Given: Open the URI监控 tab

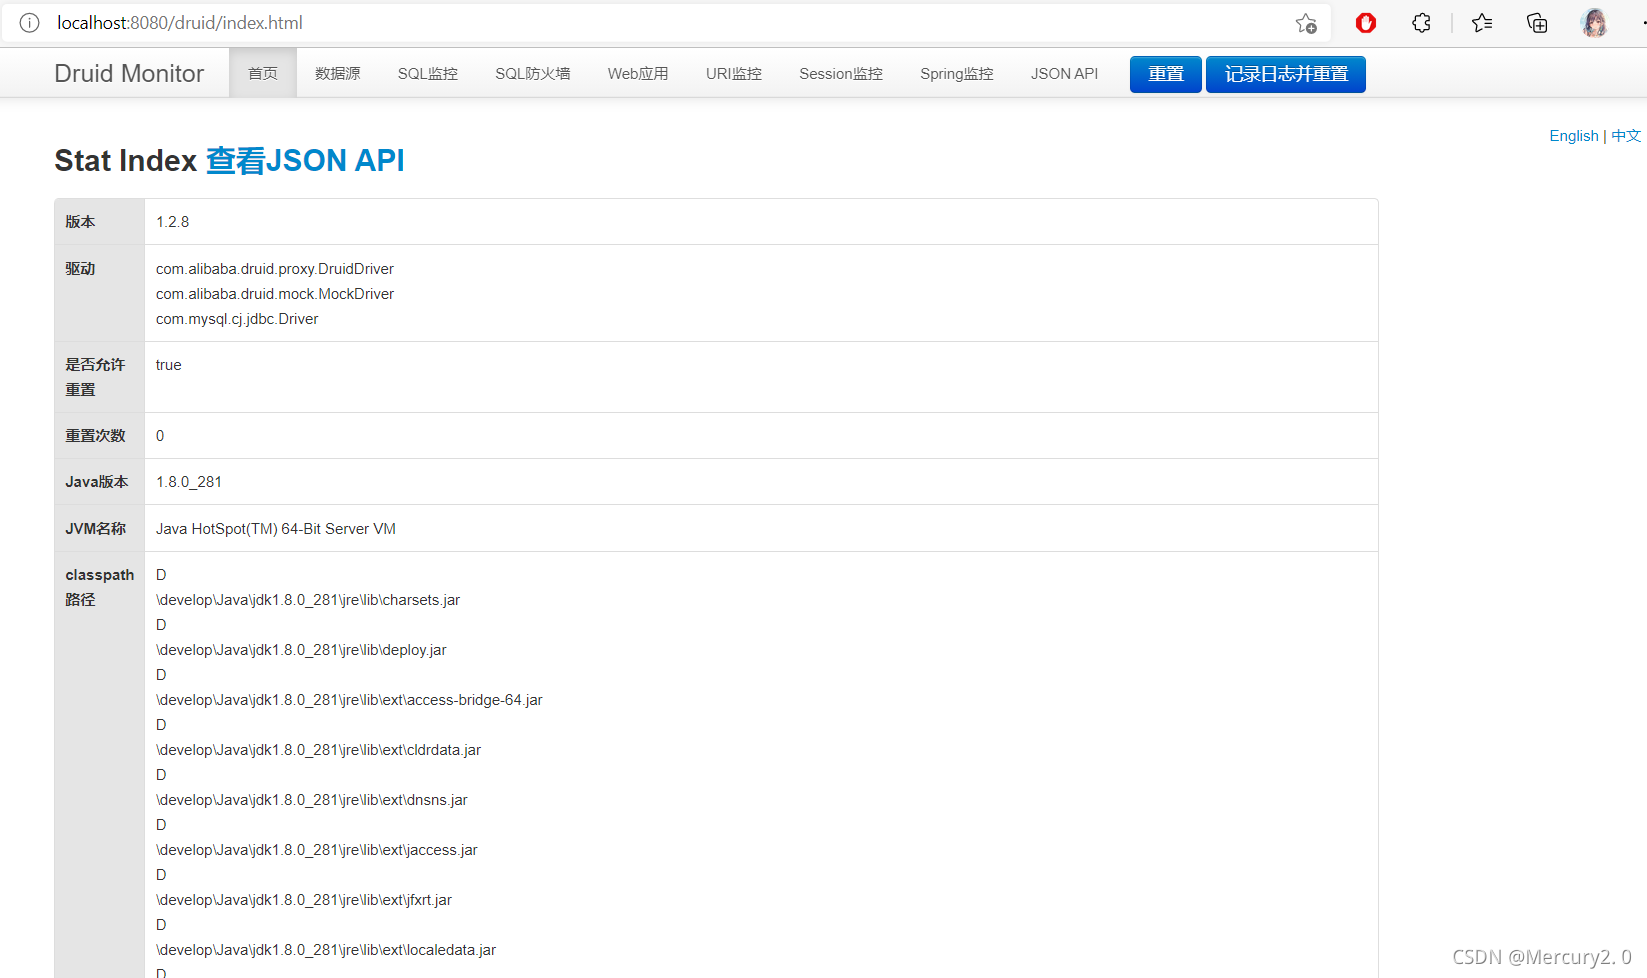Looking at the screenshot, I should point(734,73).
